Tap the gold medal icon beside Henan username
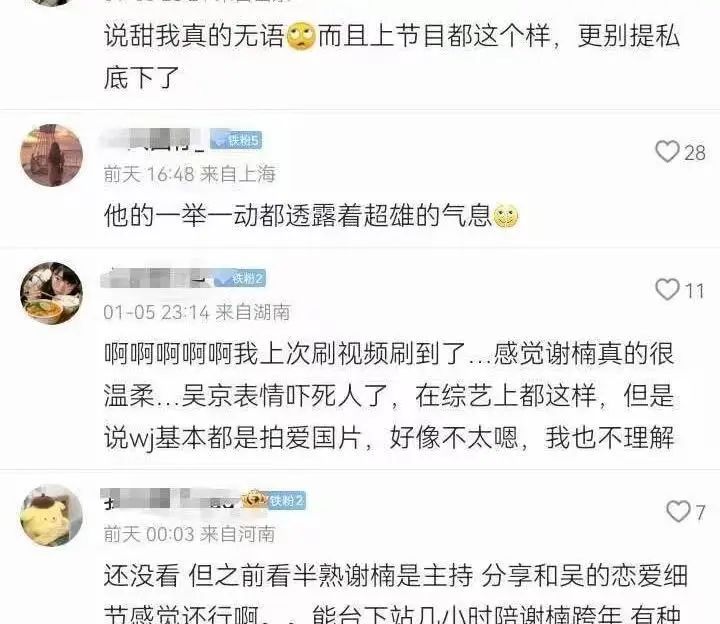This screenshot has height=624, width=720. point(254,499)
